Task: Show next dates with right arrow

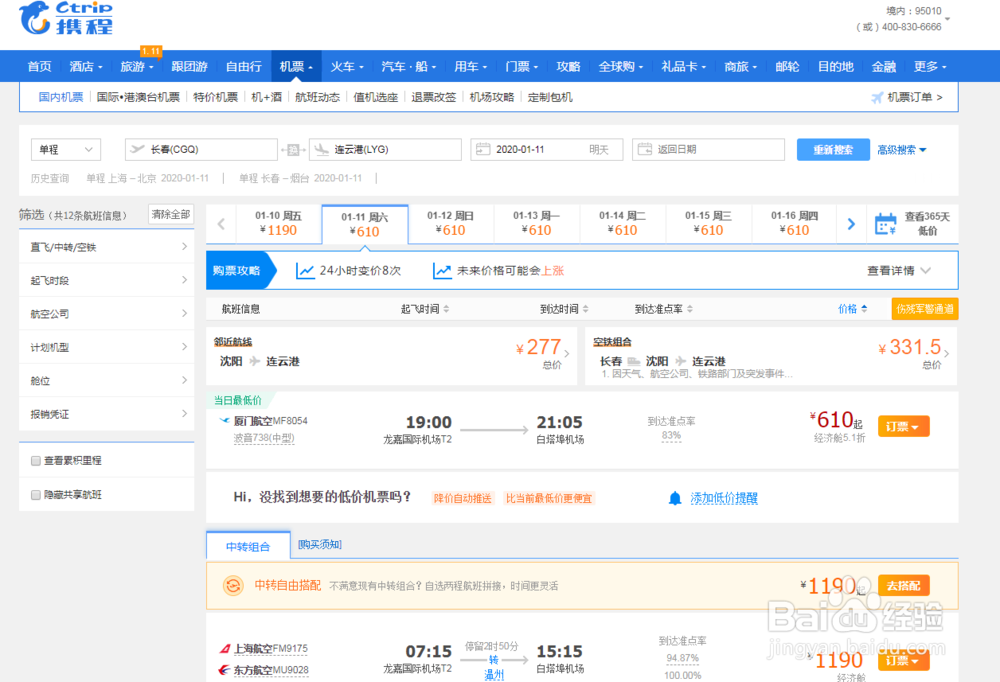Action: pyautogui.click(x=851, y=224)
